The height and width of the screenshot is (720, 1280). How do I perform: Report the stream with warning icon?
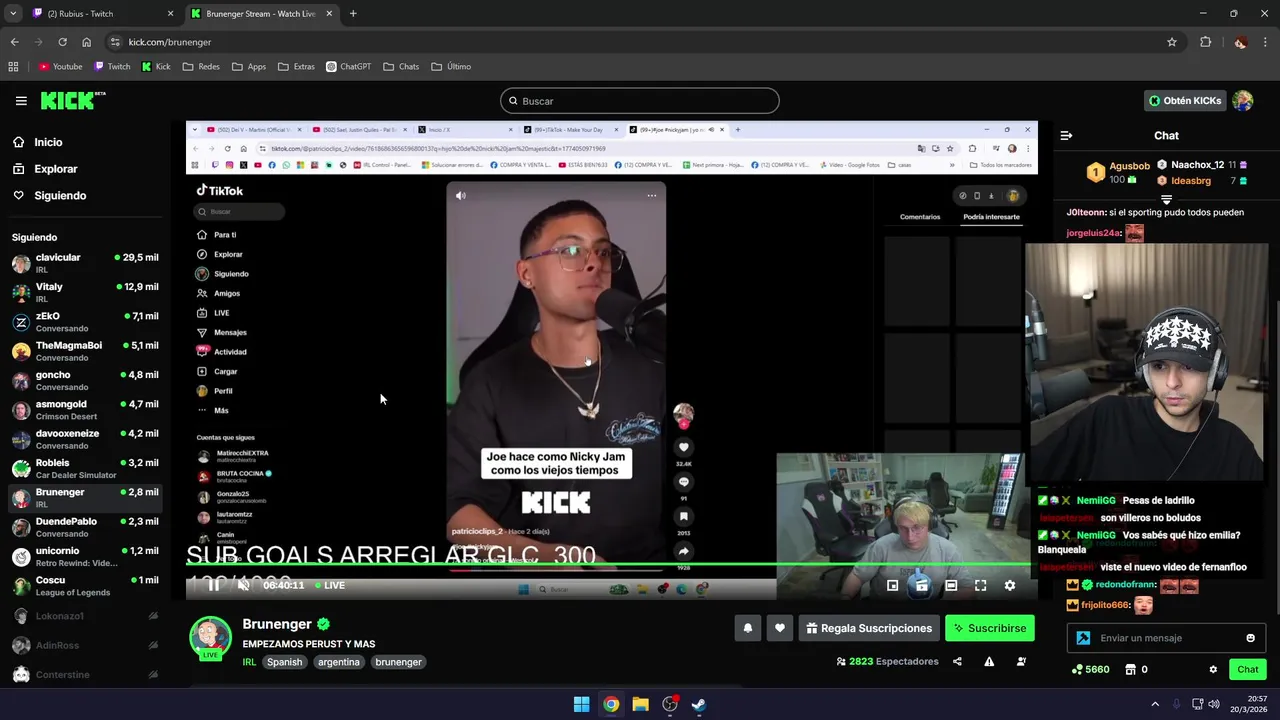tap(989, 661)
